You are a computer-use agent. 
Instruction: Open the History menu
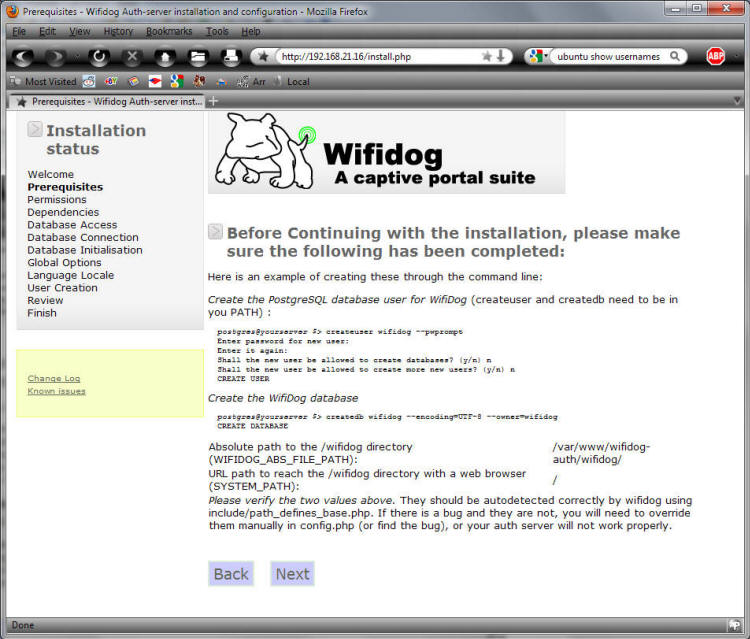[118, 32]
